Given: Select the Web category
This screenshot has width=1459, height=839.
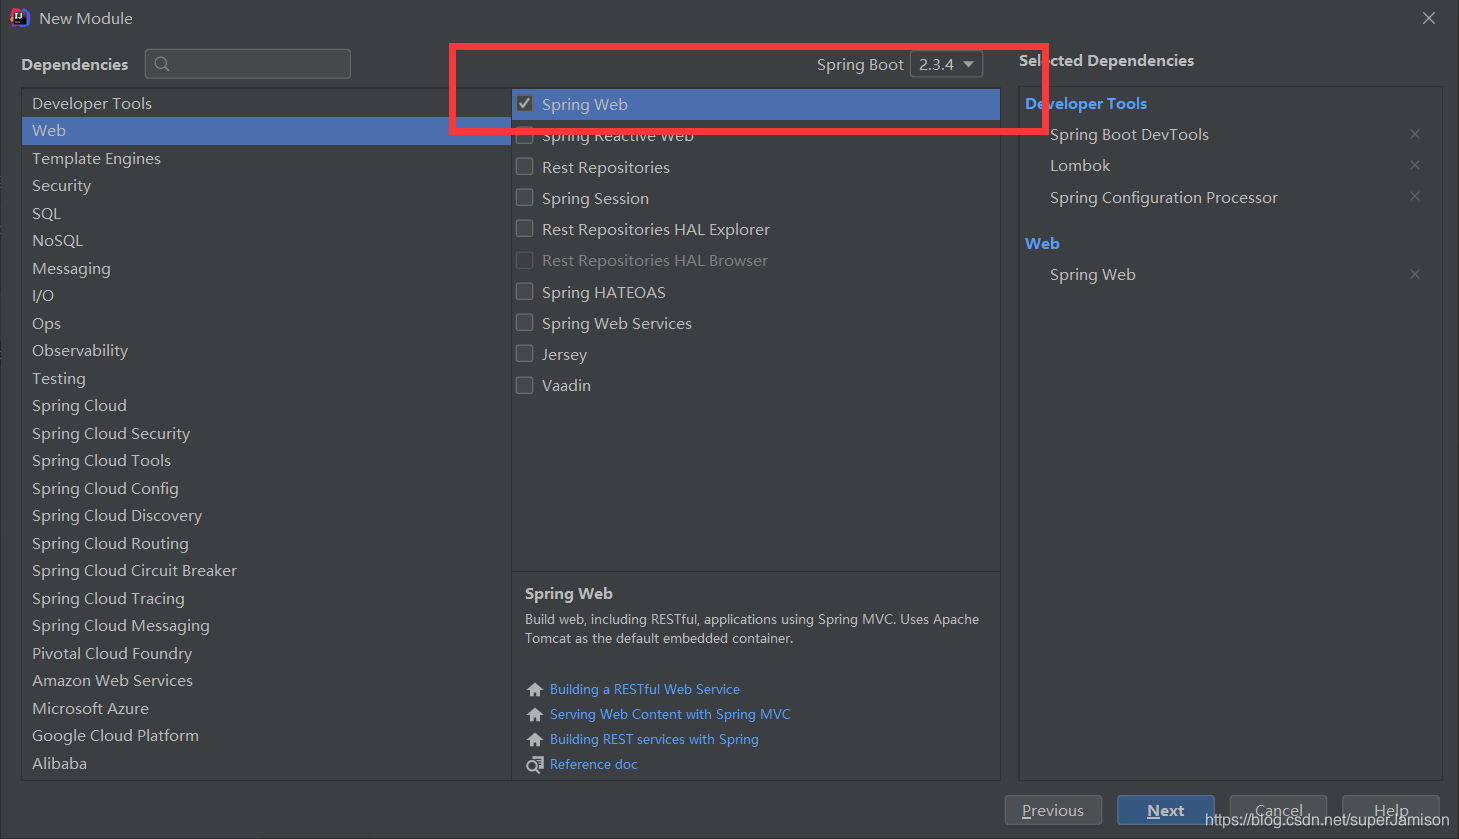Looking at the screenshot, I should tap(266, 131).
